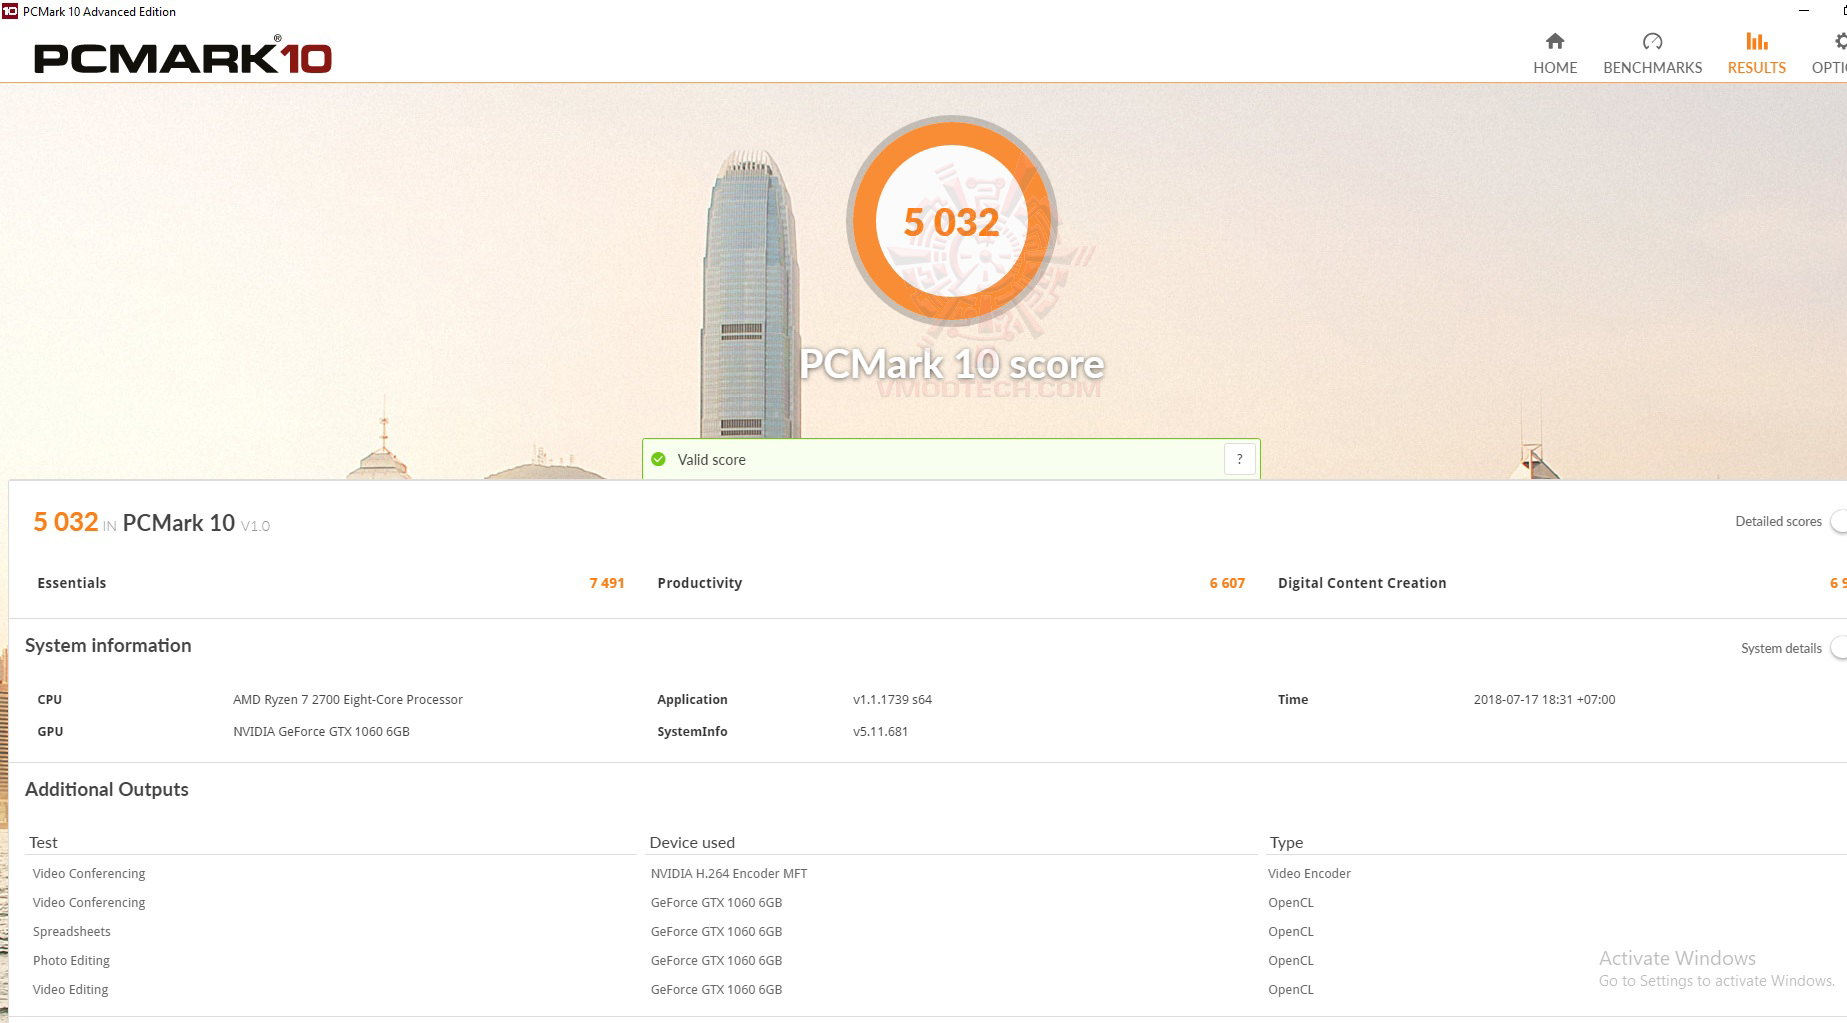This screenshot has height=1023, width=1847.
Task: Click the timestamp "2018-07-17 18:31 +07:00"
Action: click(1544, 700)
